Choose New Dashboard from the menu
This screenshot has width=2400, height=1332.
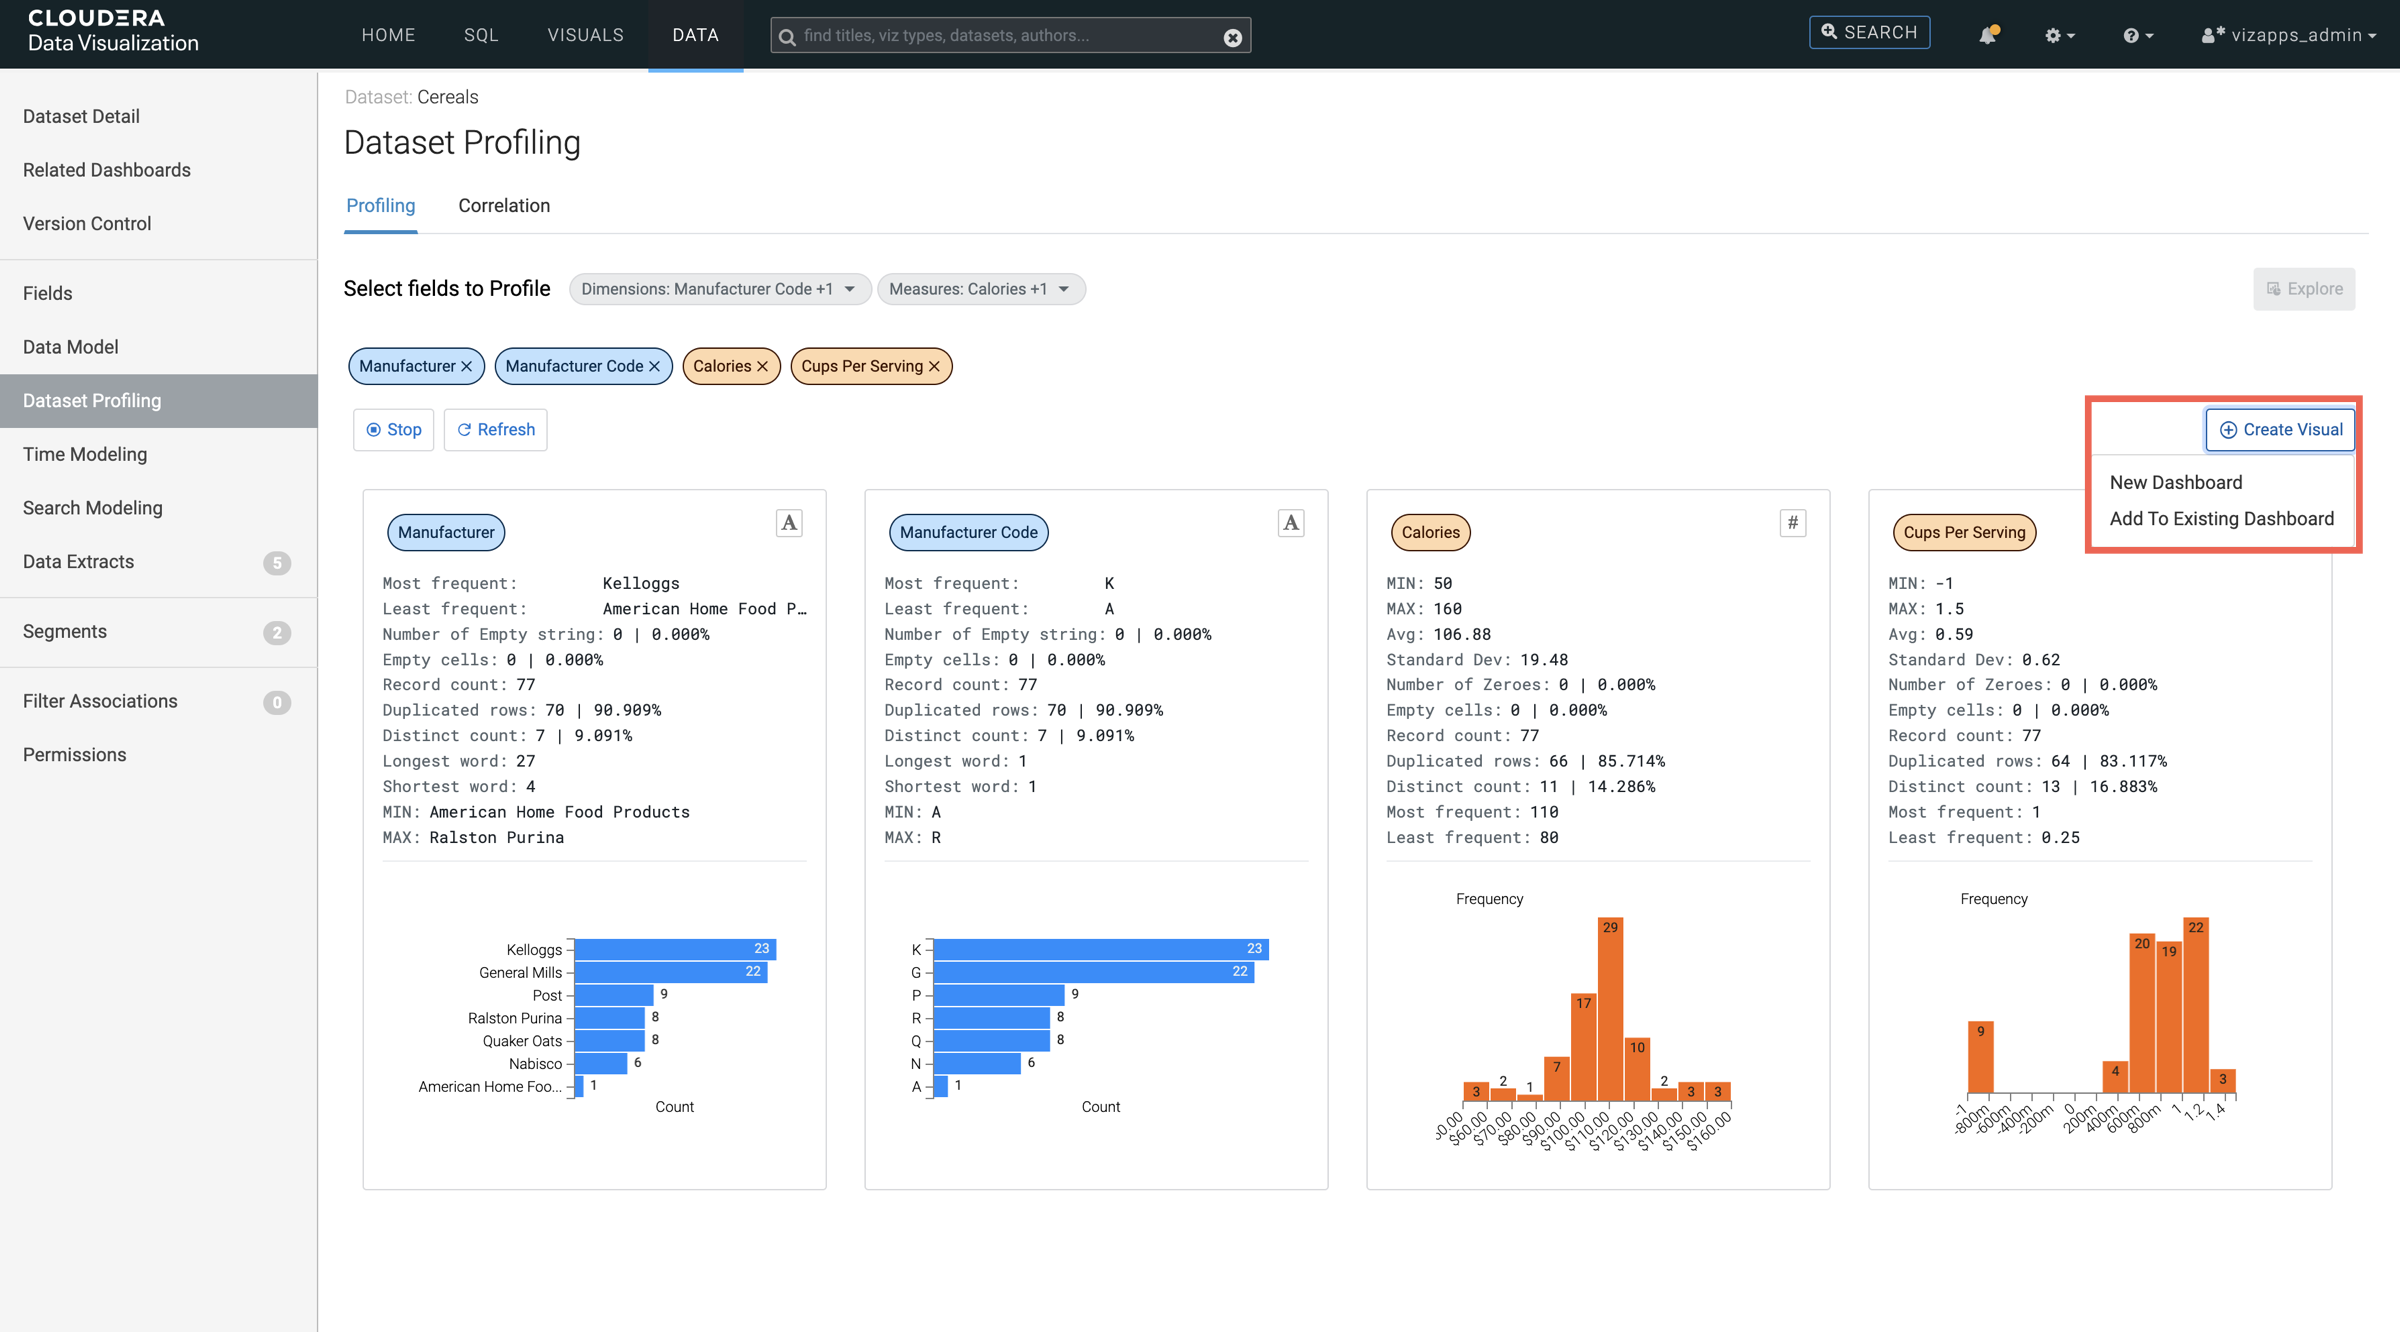[2175, 482]
